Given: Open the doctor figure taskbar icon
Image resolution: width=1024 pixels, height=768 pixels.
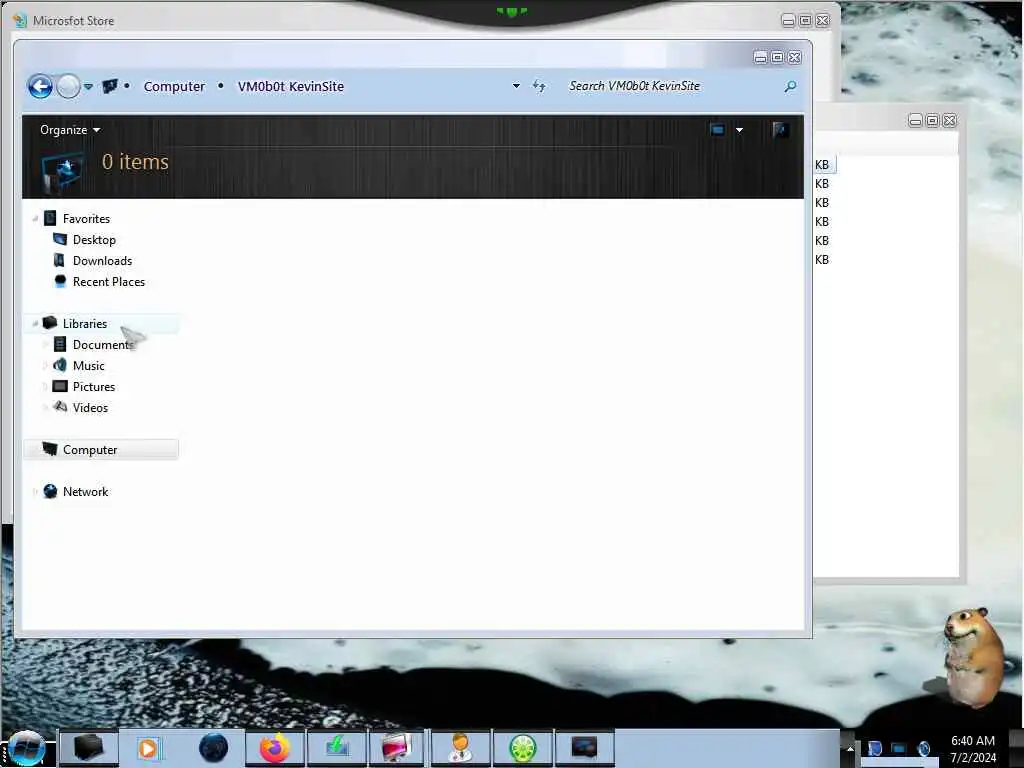Looking at the screenshot, I should pyautogui.click(x=460, y=748).
